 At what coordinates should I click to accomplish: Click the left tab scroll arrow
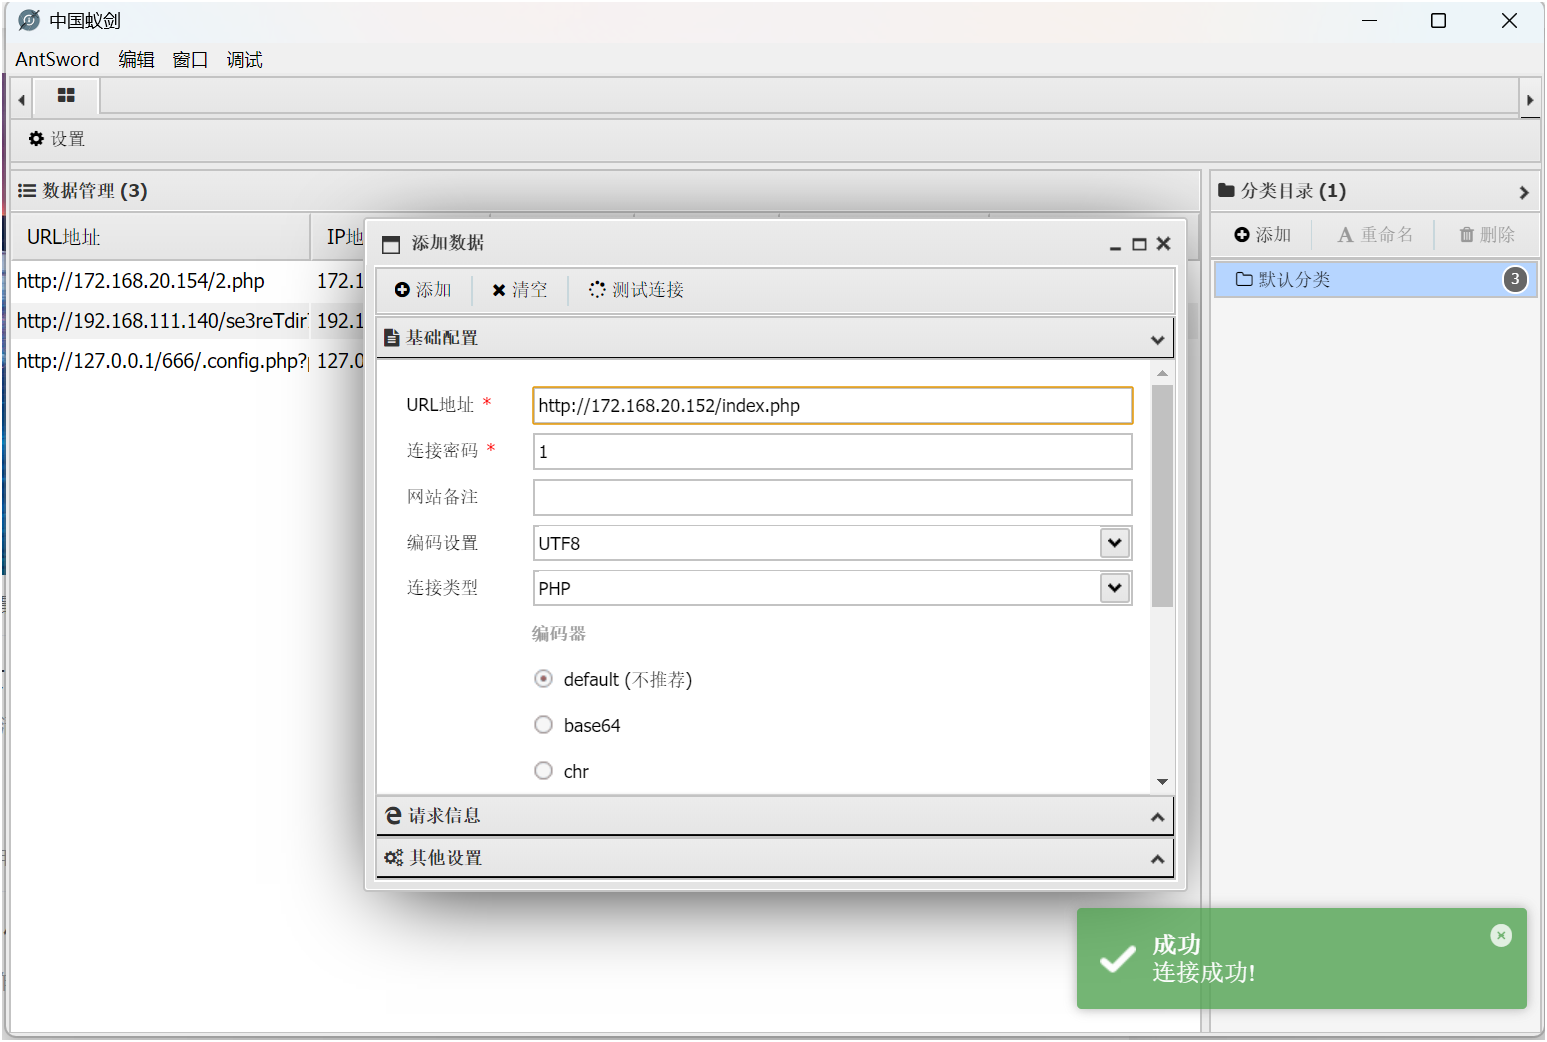tap(22, 99)
